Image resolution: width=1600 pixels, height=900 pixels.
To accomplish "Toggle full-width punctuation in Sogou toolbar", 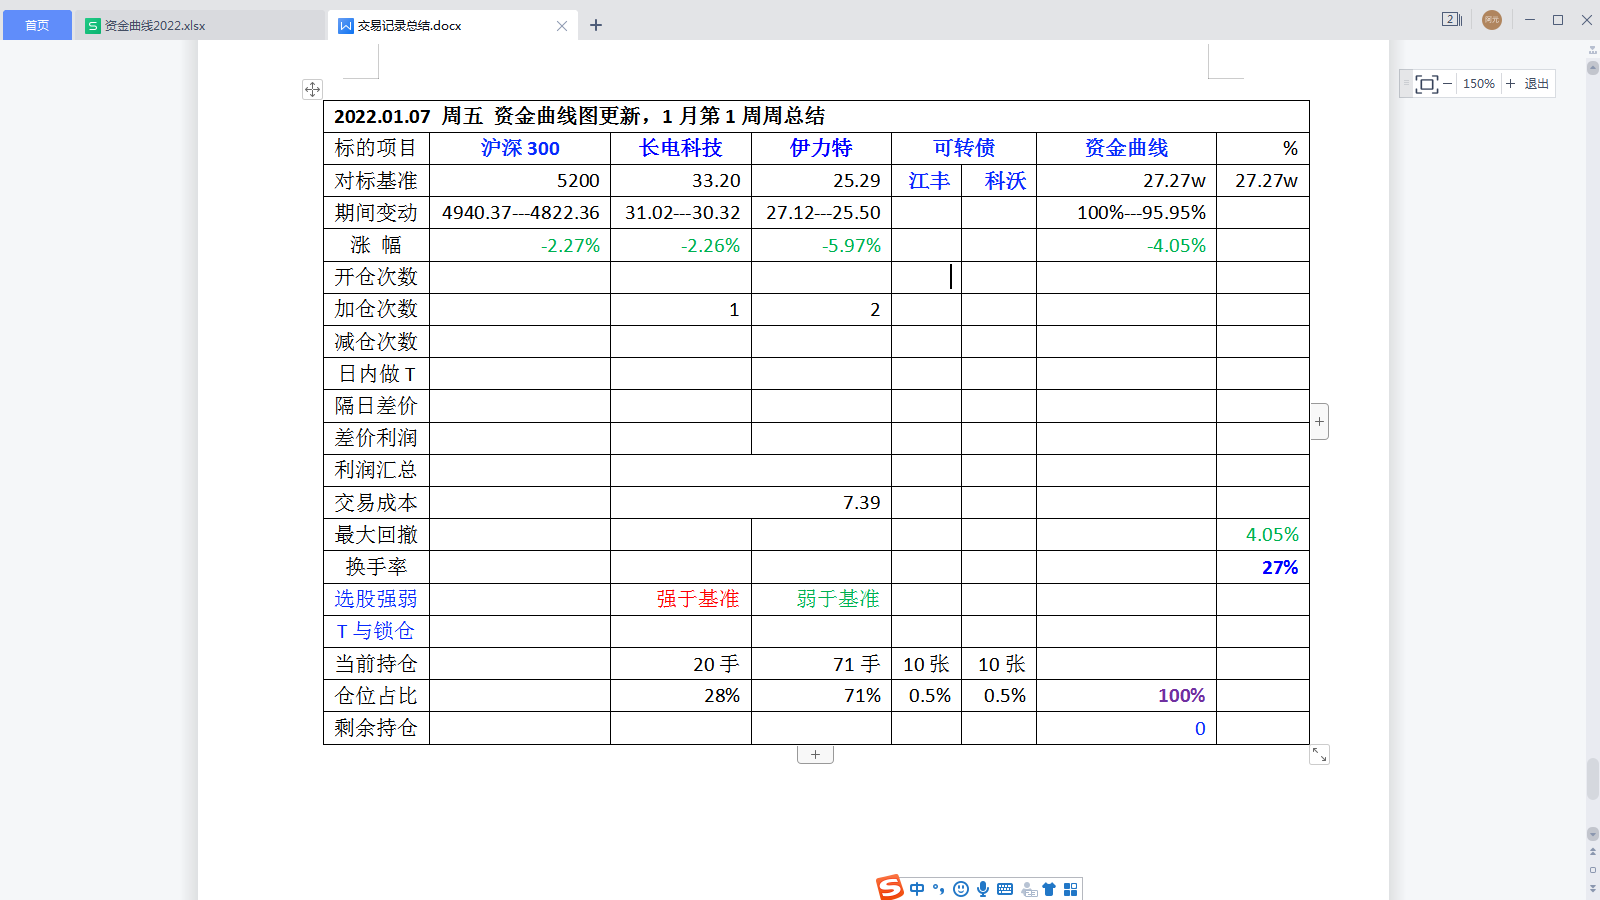I will [x=938, y=888].
